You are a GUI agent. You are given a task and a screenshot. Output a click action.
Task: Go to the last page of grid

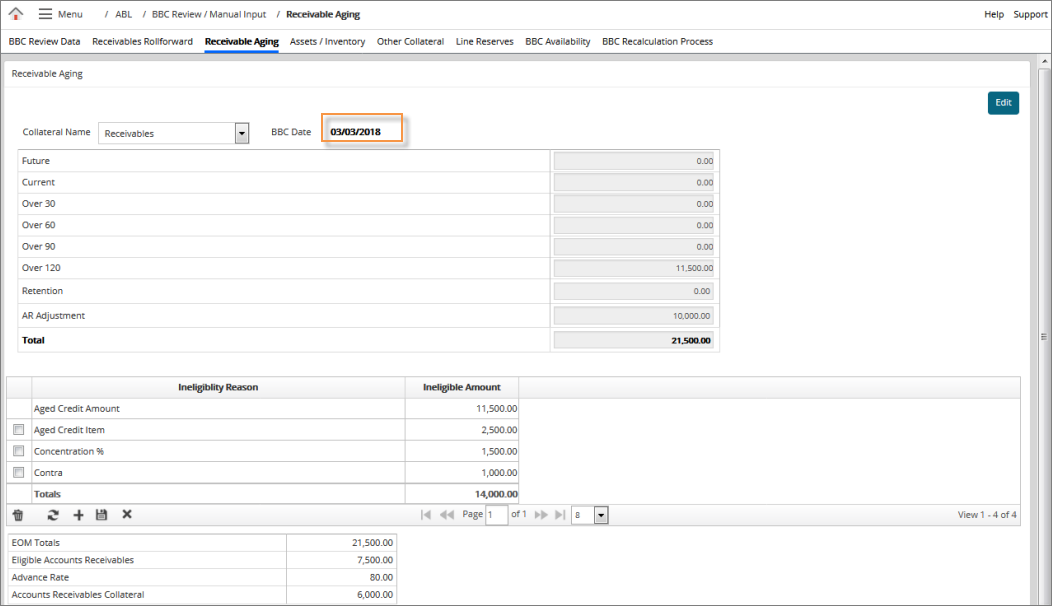click(560, 515)
